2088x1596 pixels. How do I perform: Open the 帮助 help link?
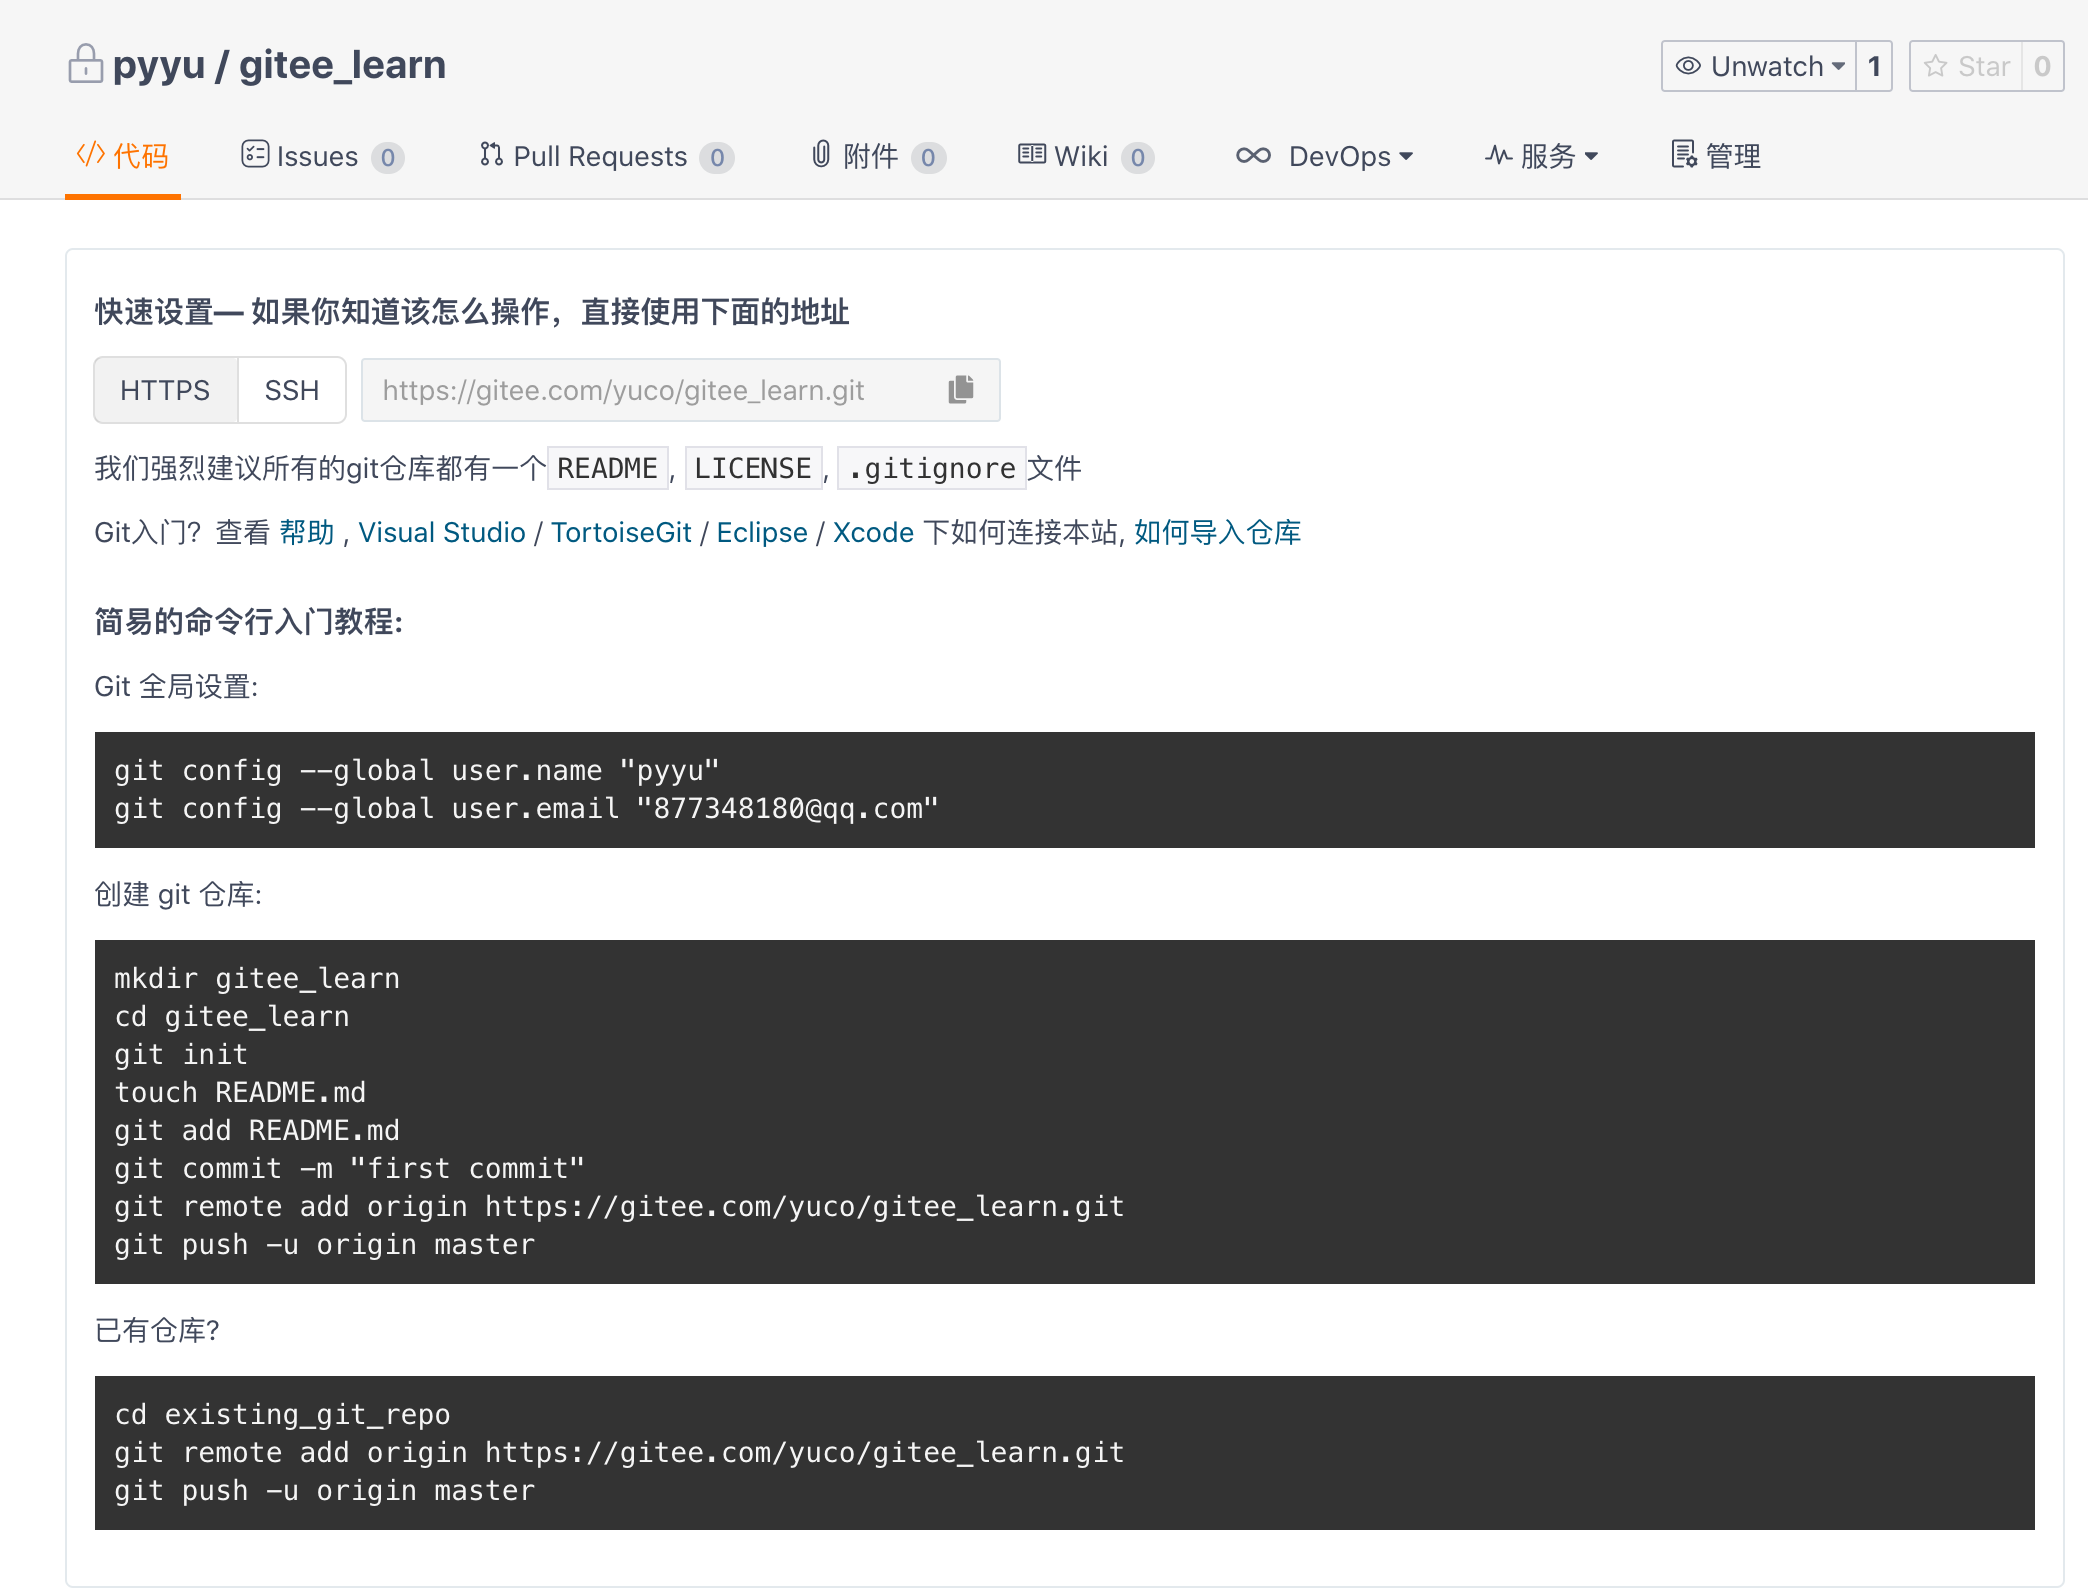pos(306,532)
